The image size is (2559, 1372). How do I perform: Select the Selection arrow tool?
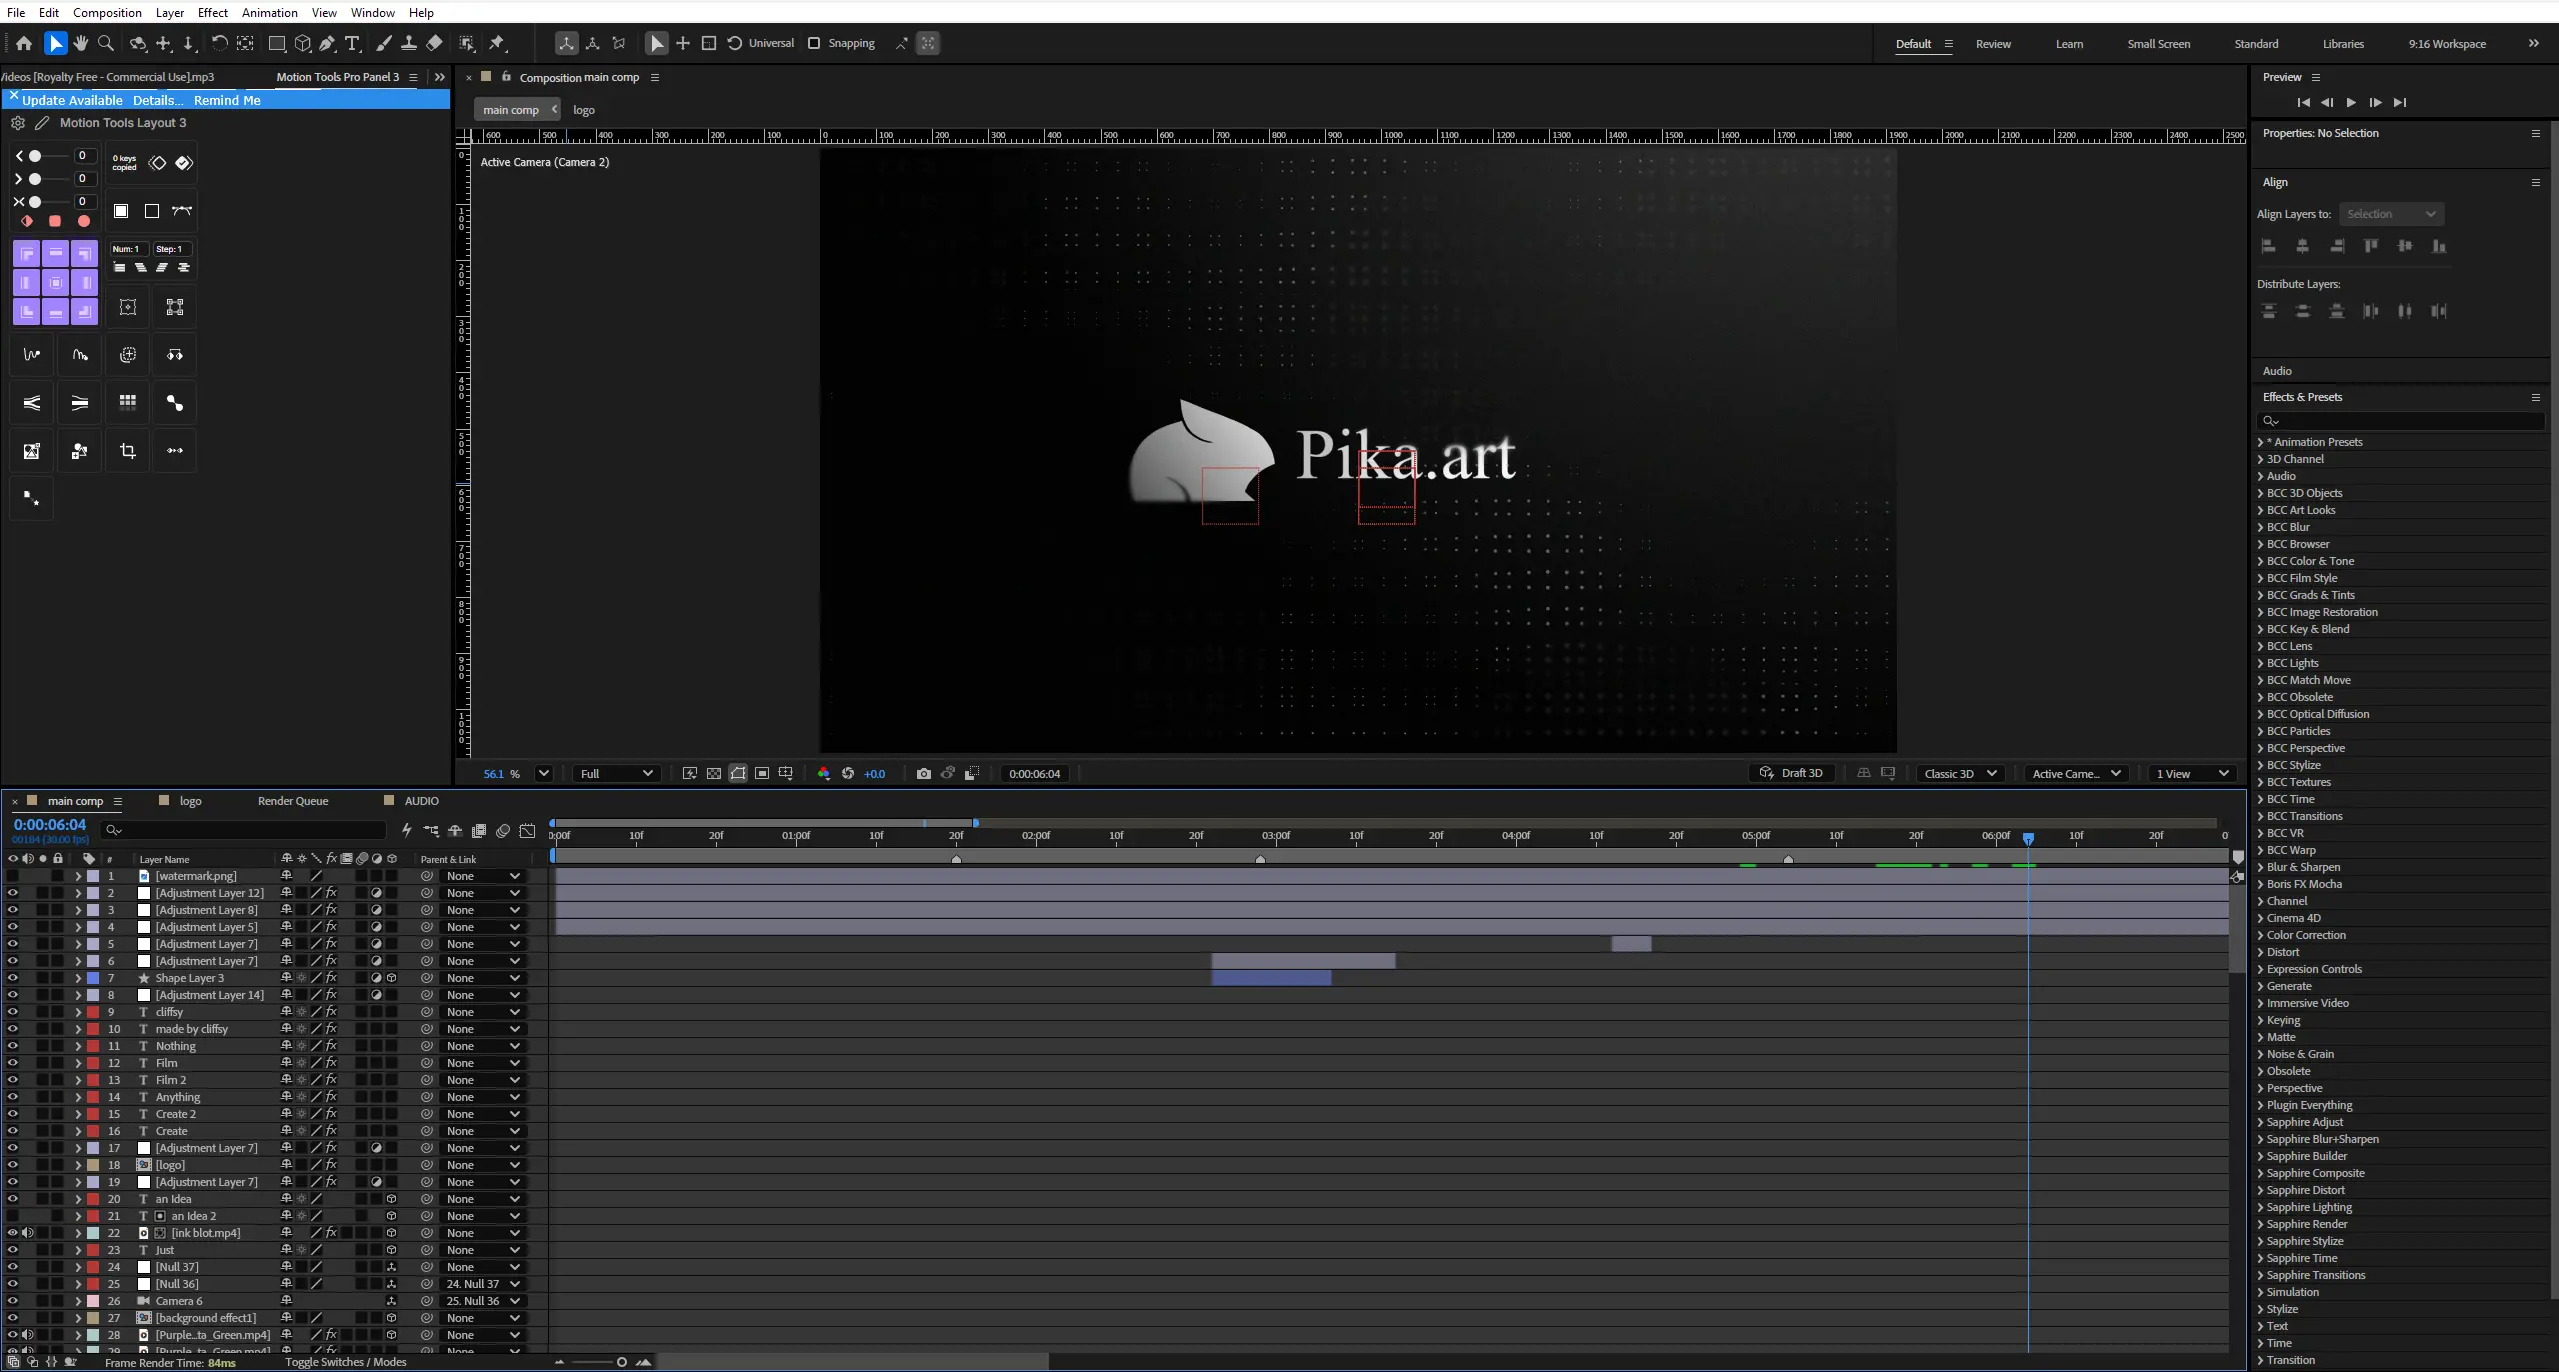coord(56,43)
